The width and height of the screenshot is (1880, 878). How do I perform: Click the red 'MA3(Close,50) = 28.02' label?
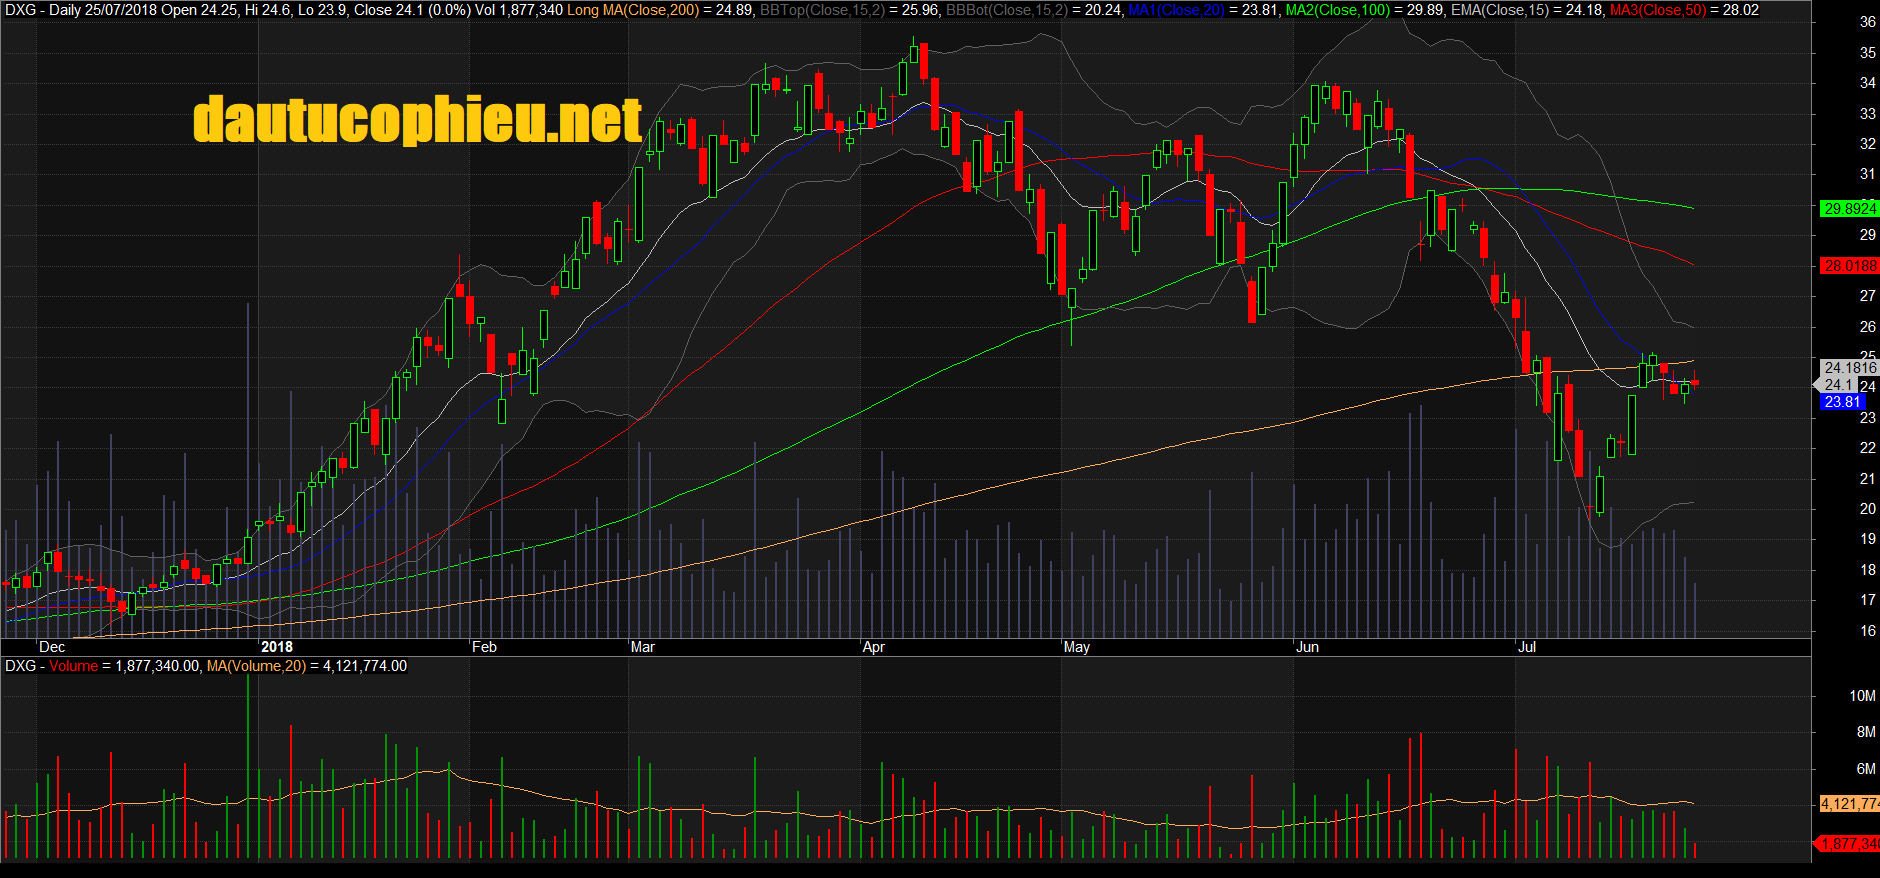click(1684, 10)
